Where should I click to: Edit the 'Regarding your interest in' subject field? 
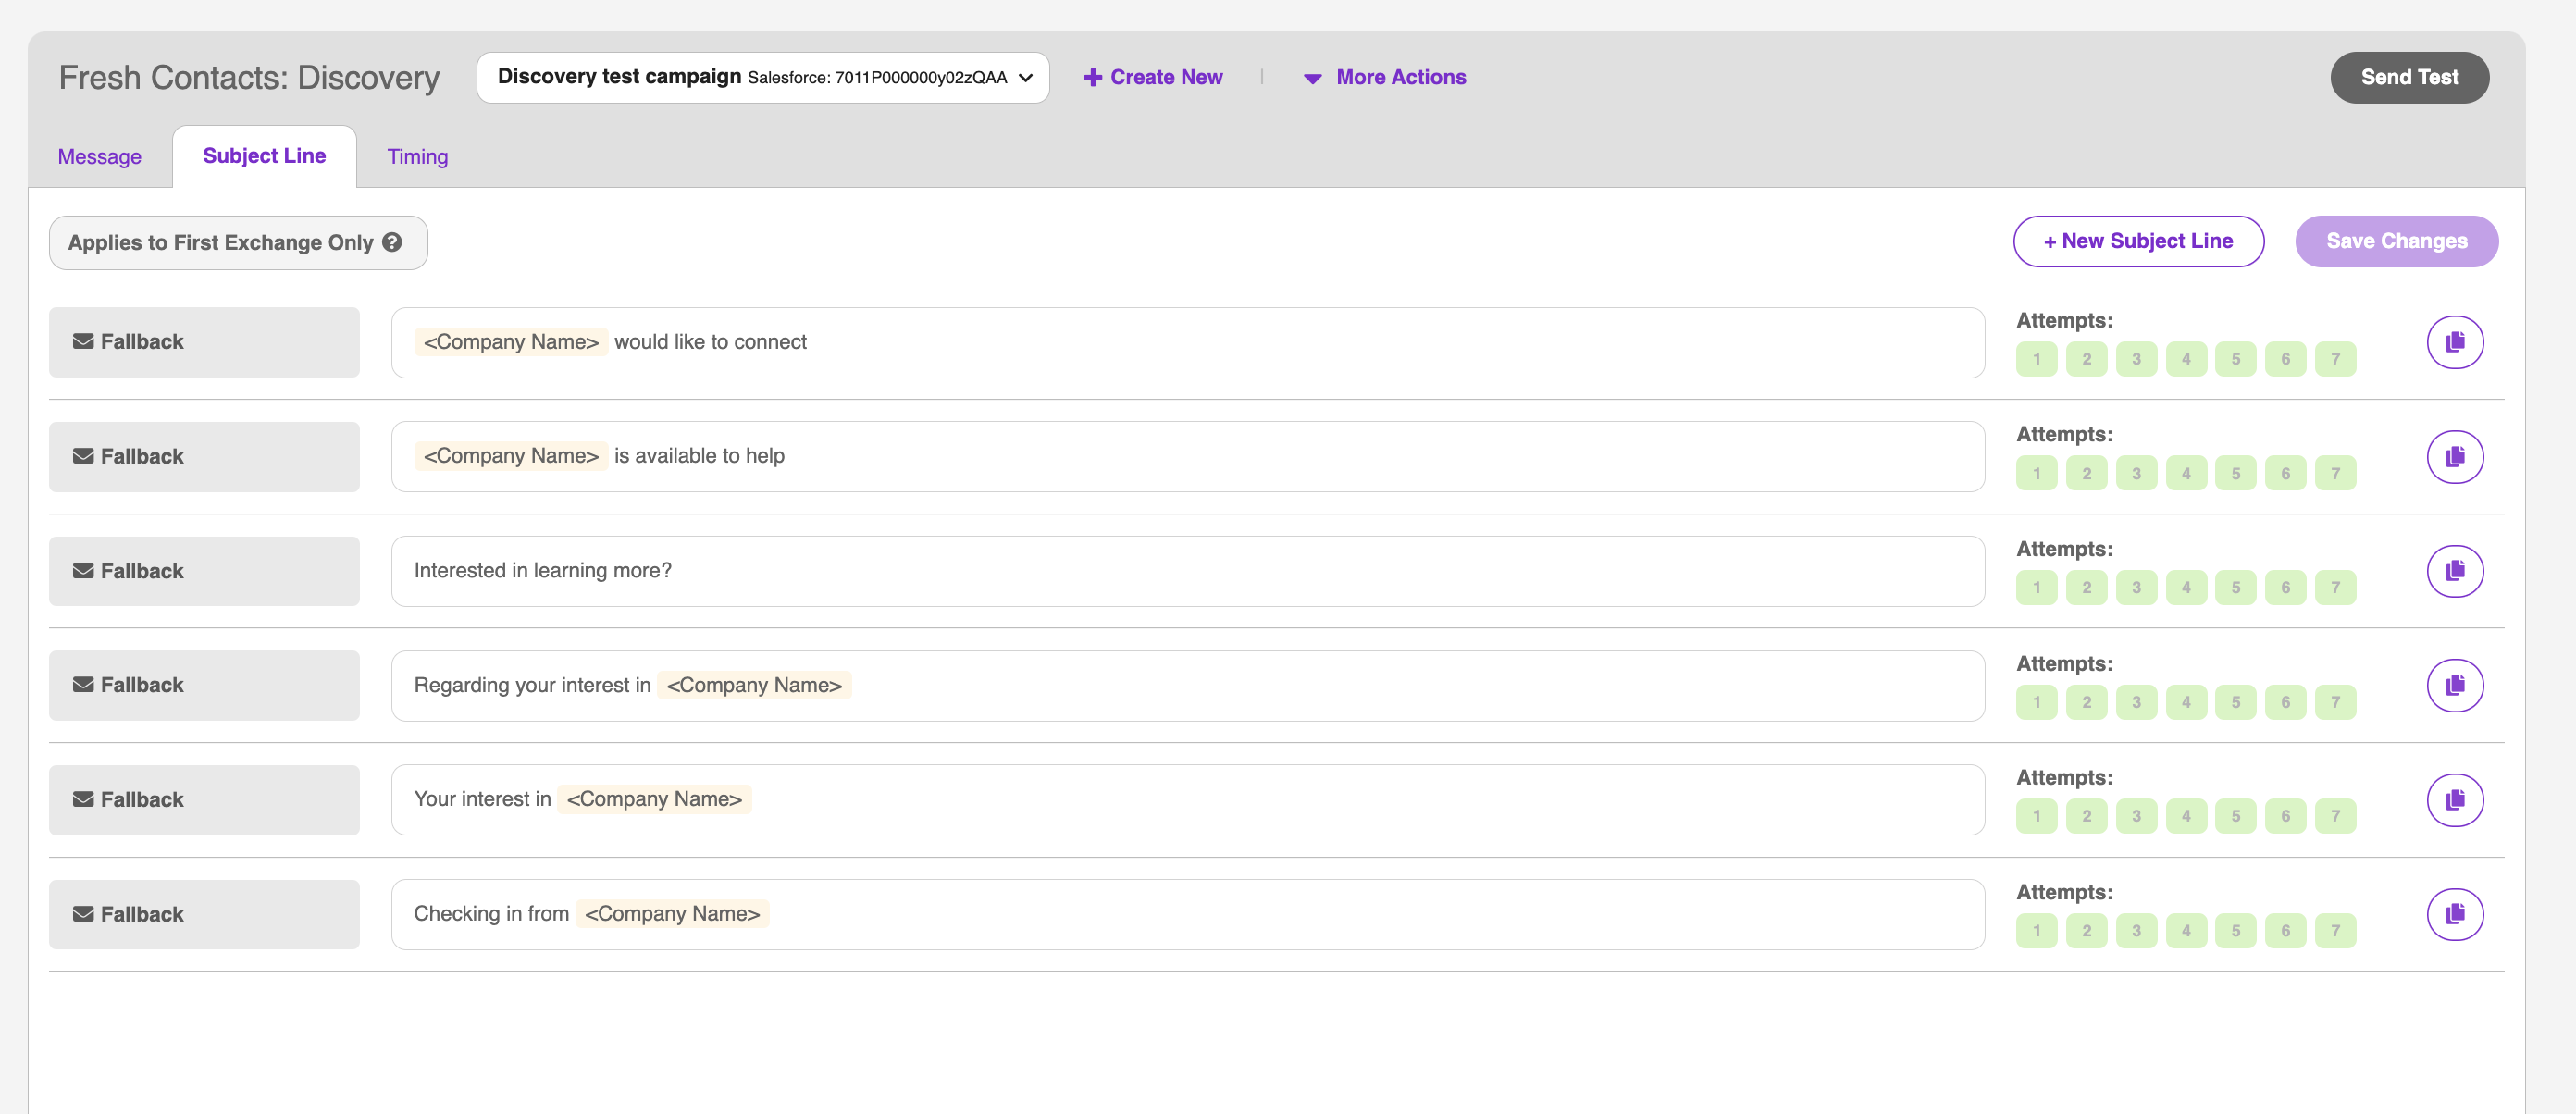(x=1187, y=685)
